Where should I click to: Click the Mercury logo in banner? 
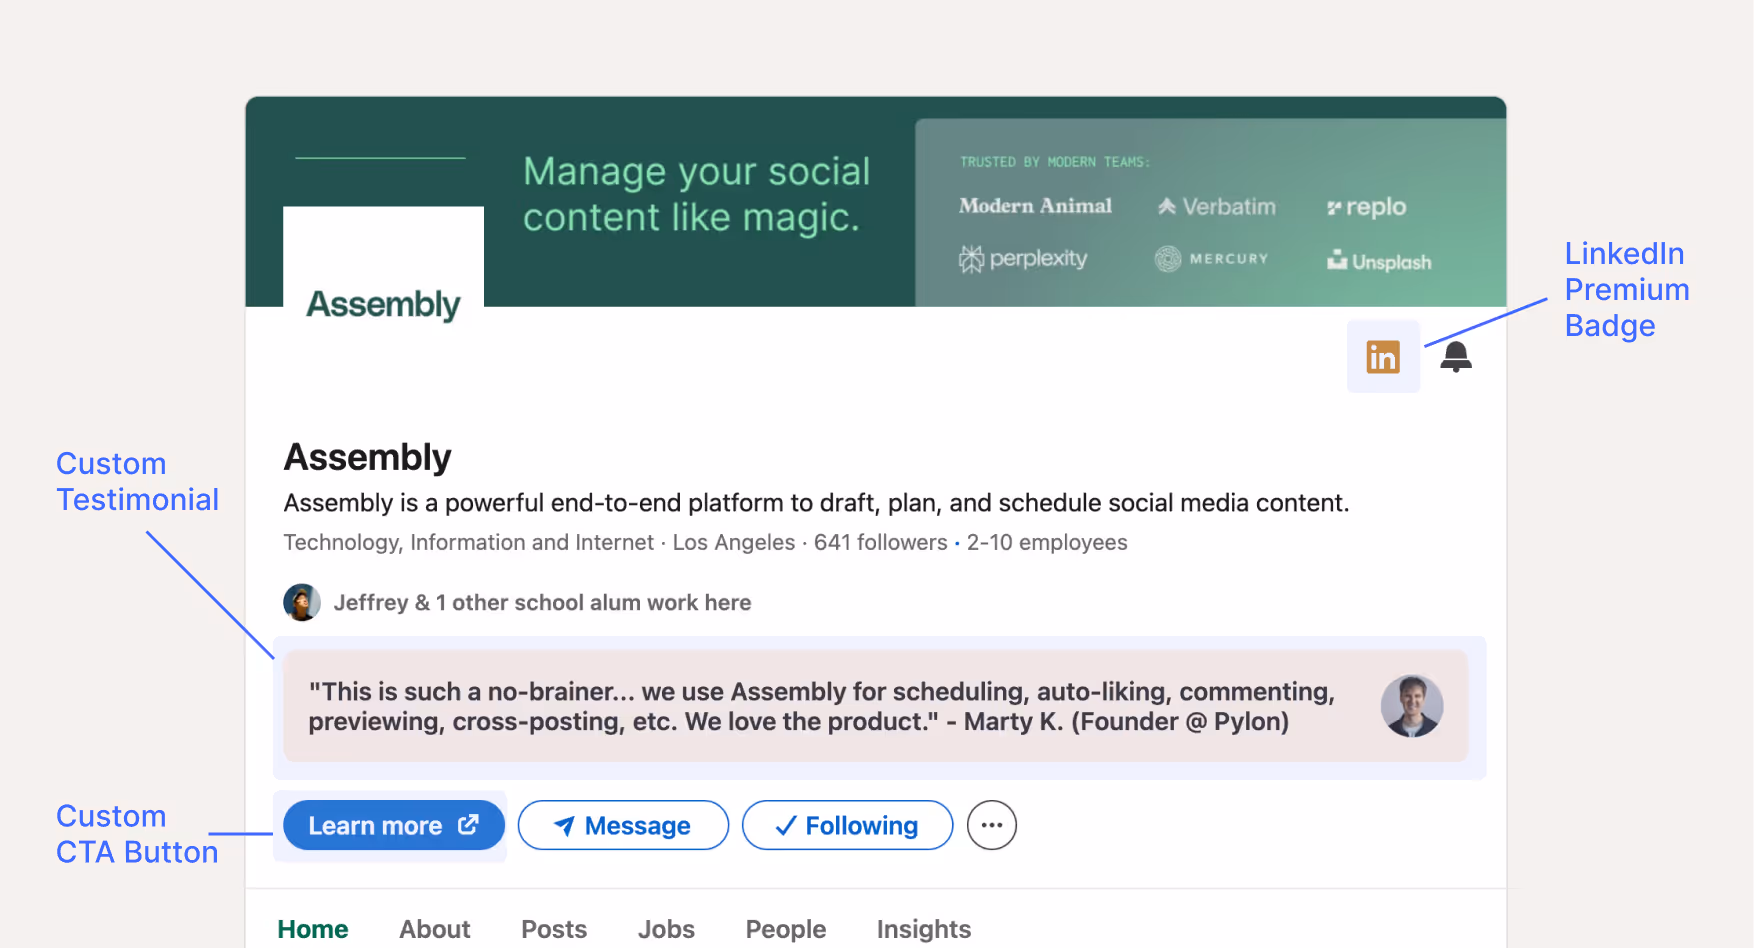click(x=1211, y=259)
